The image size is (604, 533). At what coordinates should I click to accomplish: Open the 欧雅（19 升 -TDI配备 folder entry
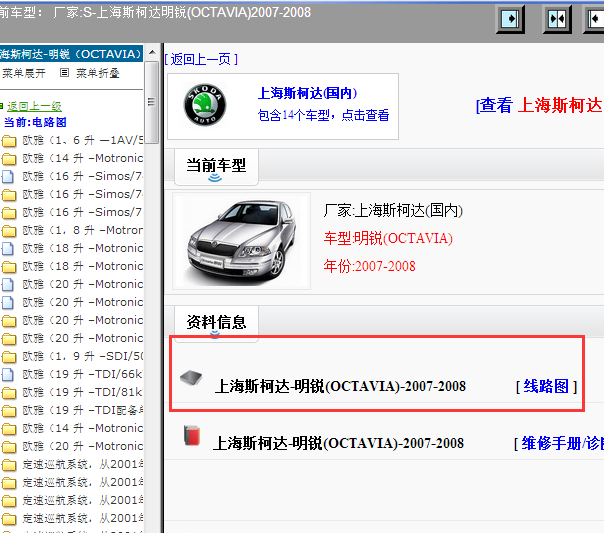82,410
